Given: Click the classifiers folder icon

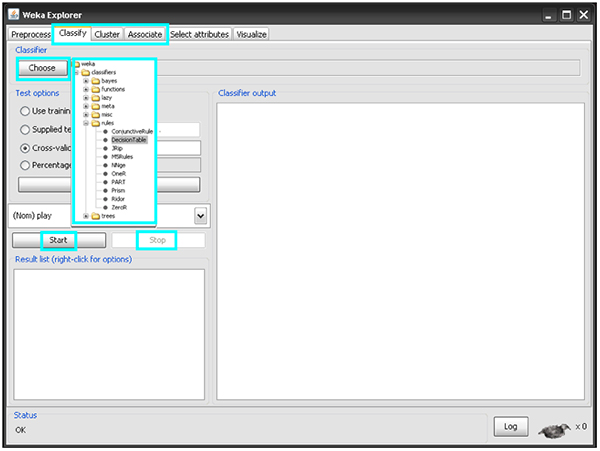Looking at the screenshot, I should click(86, 72).
